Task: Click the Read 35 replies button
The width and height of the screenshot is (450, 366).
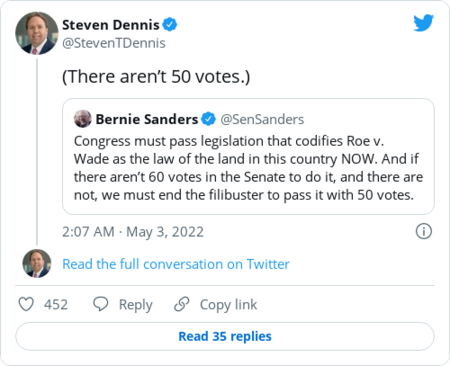Action: coord(225,336)
